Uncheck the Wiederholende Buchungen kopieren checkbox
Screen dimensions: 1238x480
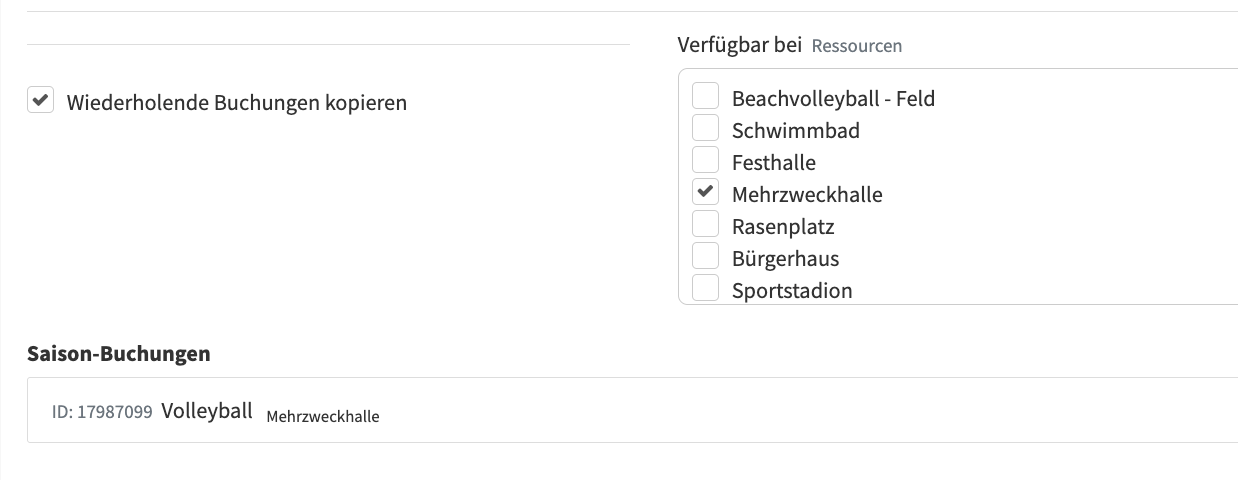(x=40, y=101)
